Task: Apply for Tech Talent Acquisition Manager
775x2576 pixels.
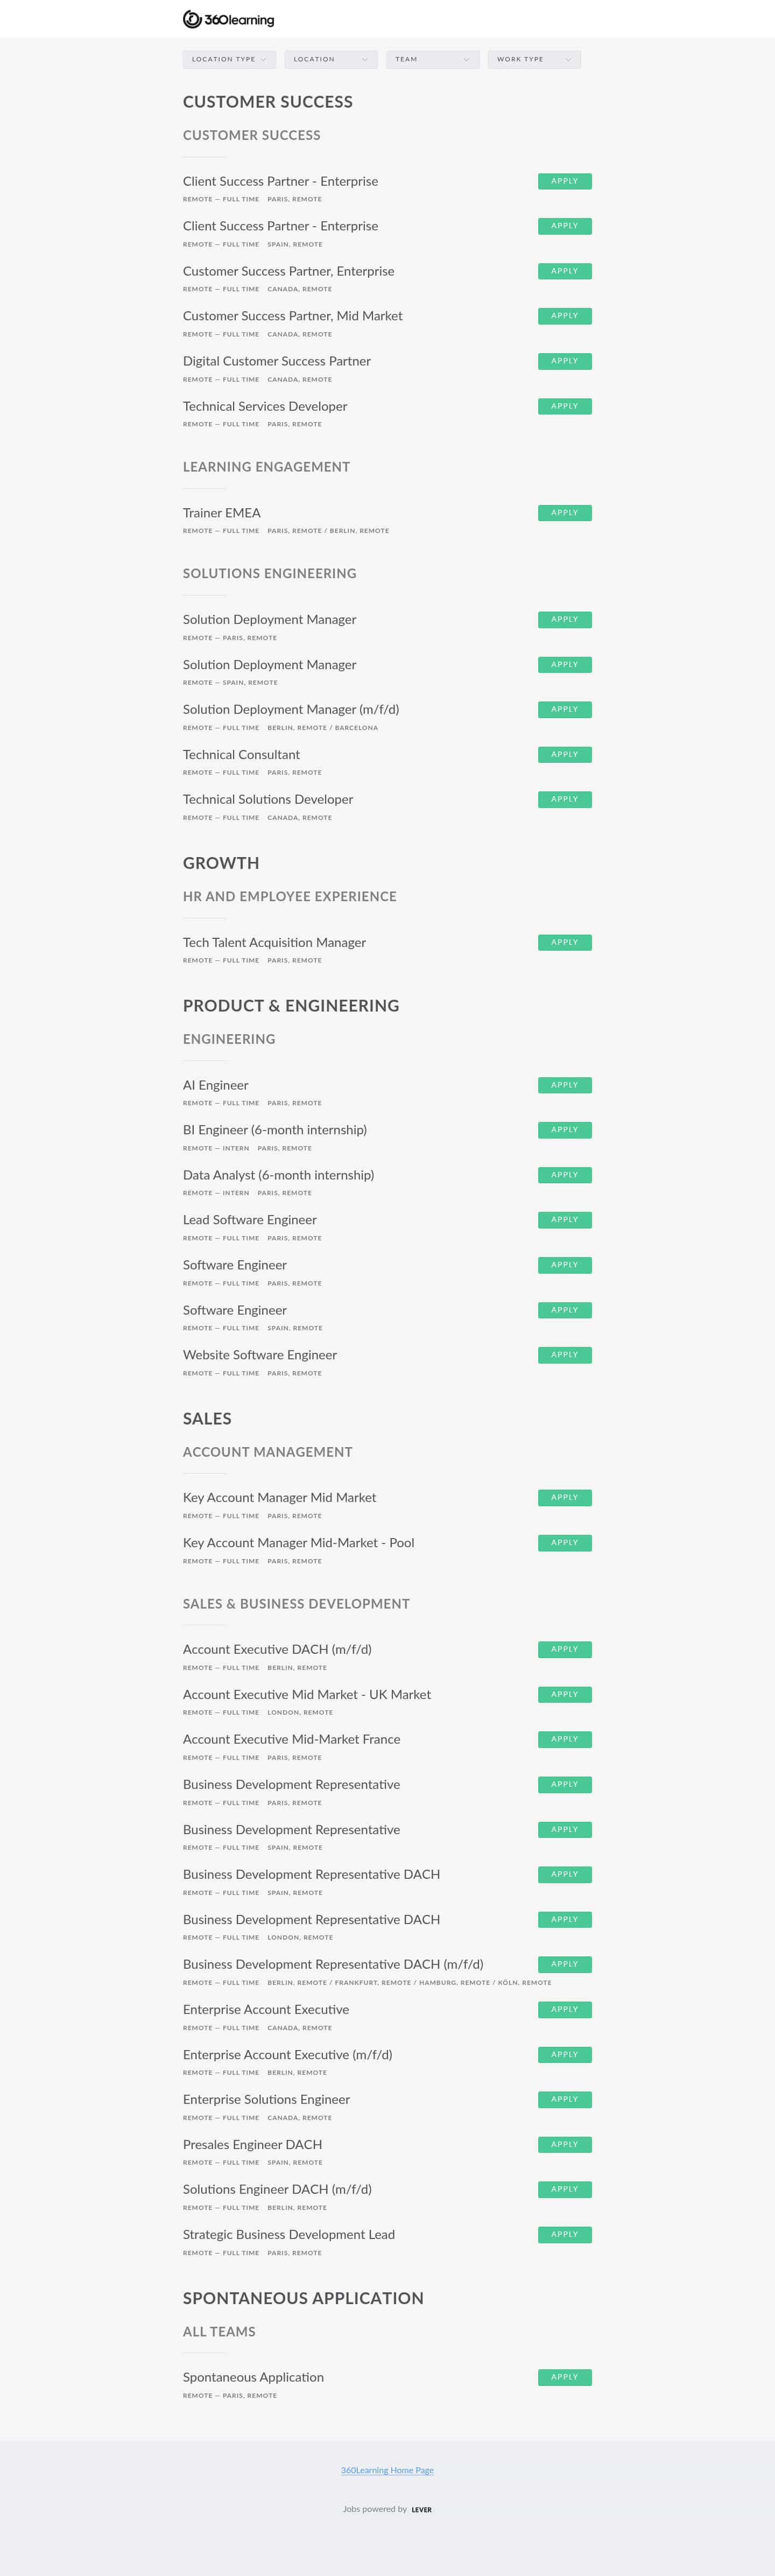Action: click(564, 942)
